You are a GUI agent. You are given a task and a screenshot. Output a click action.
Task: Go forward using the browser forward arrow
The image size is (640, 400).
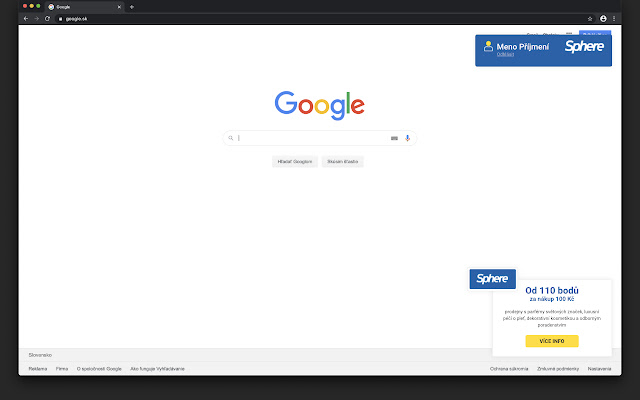pos(36,19)
